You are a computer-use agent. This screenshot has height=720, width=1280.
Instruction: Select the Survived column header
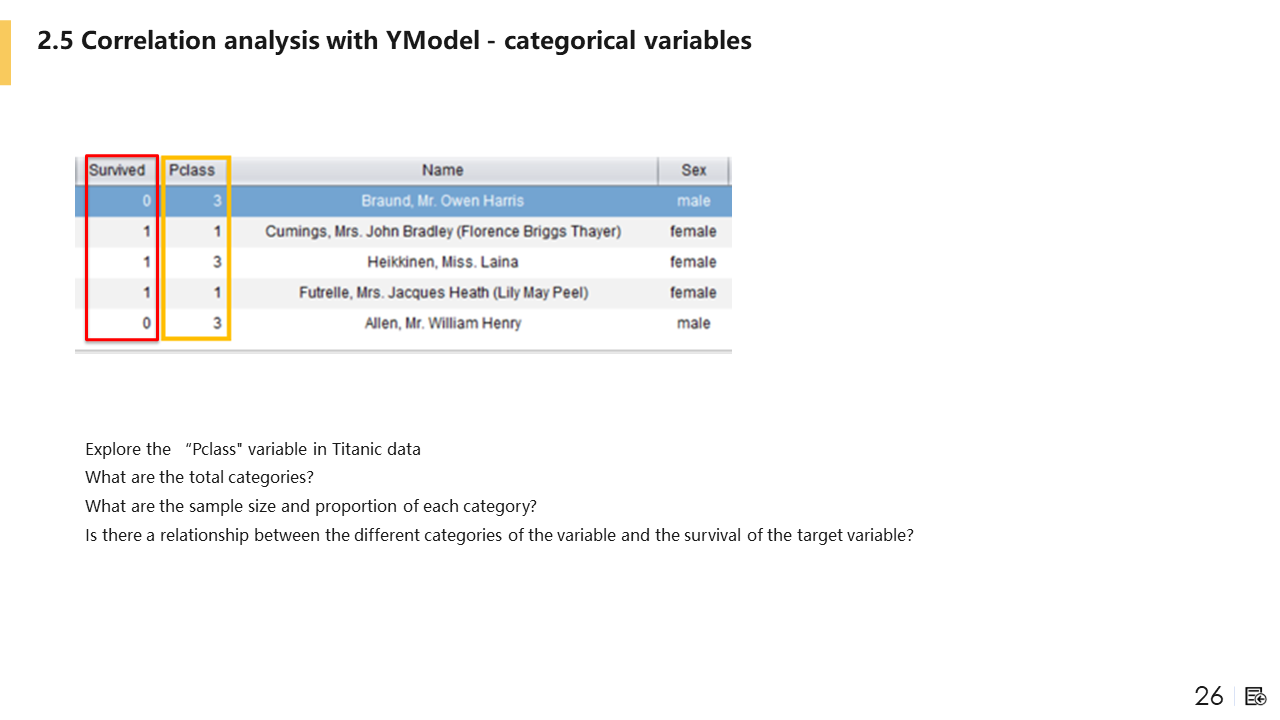[117, 170]
